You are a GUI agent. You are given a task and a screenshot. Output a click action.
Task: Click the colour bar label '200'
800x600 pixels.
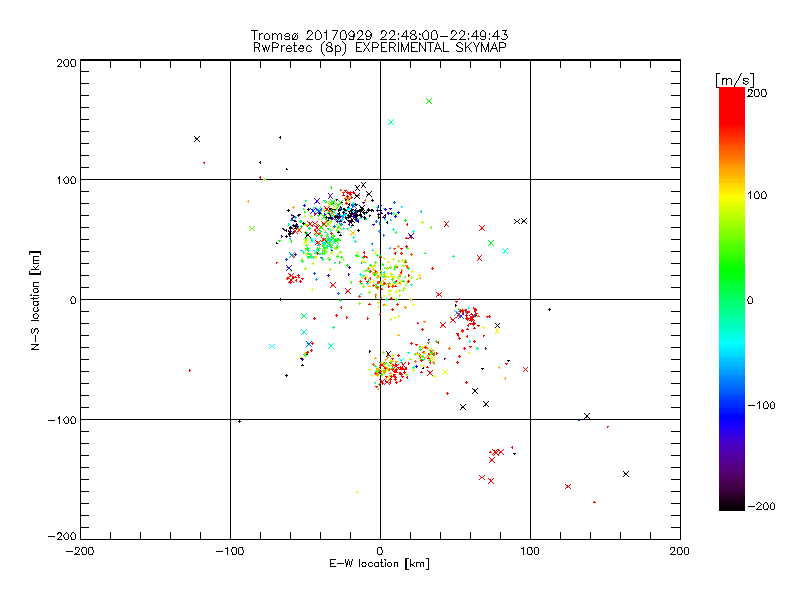click(x=757, y=93)
